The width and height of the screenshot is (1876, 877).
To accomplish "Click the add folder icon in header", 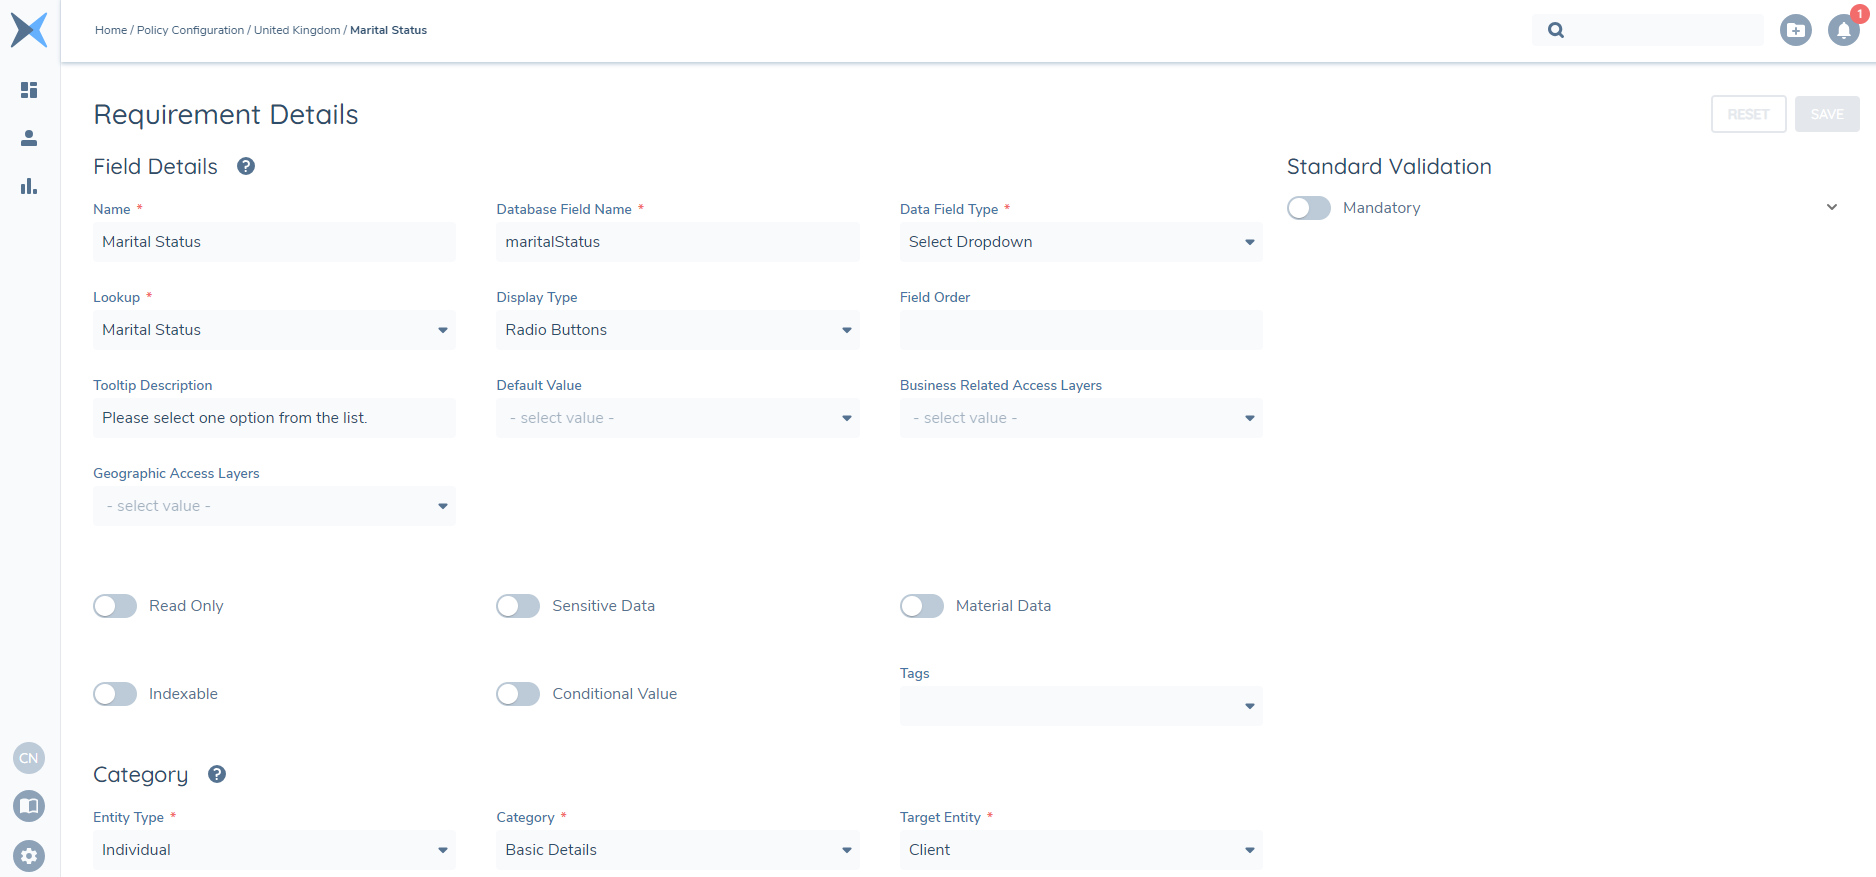I will 1796,30.
